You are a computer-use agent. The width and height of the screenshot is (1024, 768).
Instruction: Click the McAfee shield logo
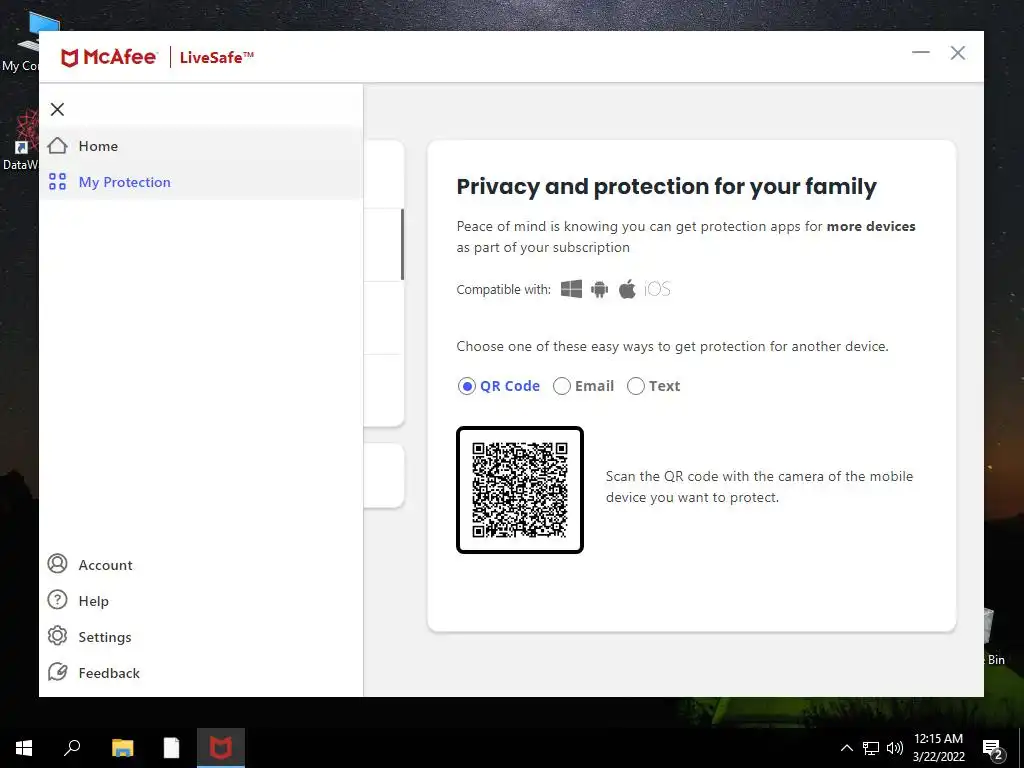point(69,57)
